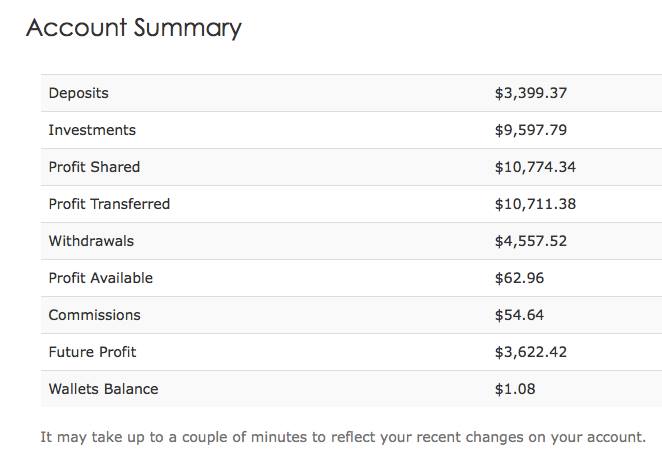The width and height of the screenshot is (662, 469).
Task: Click the Profit Available value $62.96
Action: tap(519, 278)
